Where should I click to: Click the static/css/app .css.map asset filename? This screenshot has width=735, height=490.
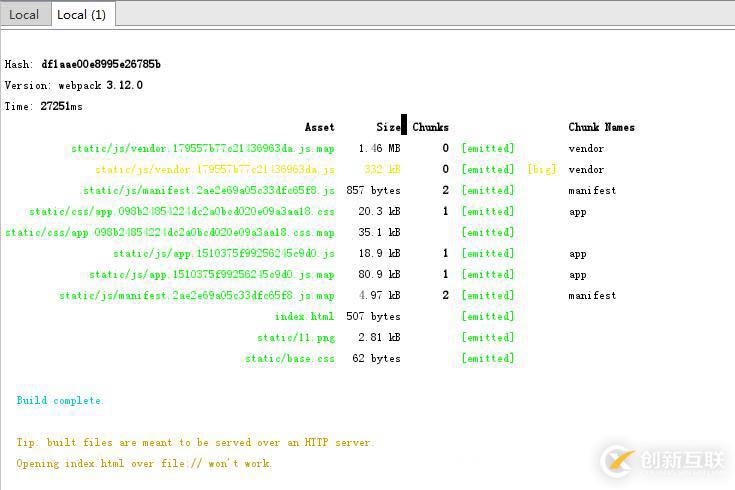pos(170,233)
